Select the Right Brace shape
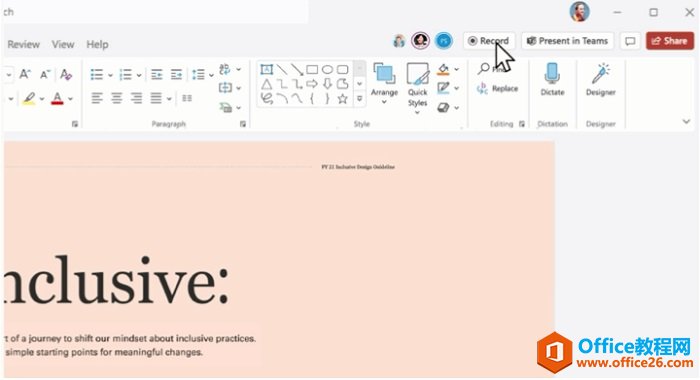 [327, 98]
